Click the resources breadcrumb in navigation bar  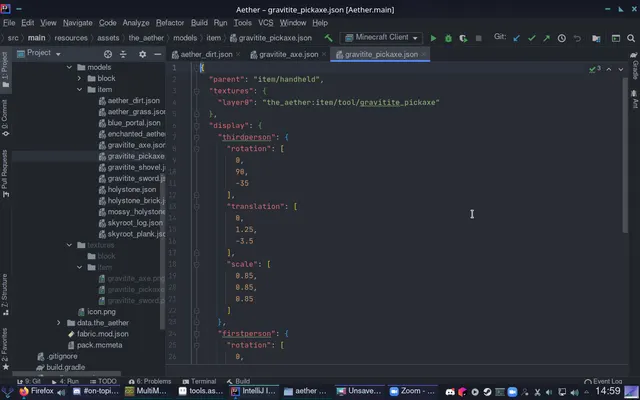pyautogui.click(x=71, y=38)
